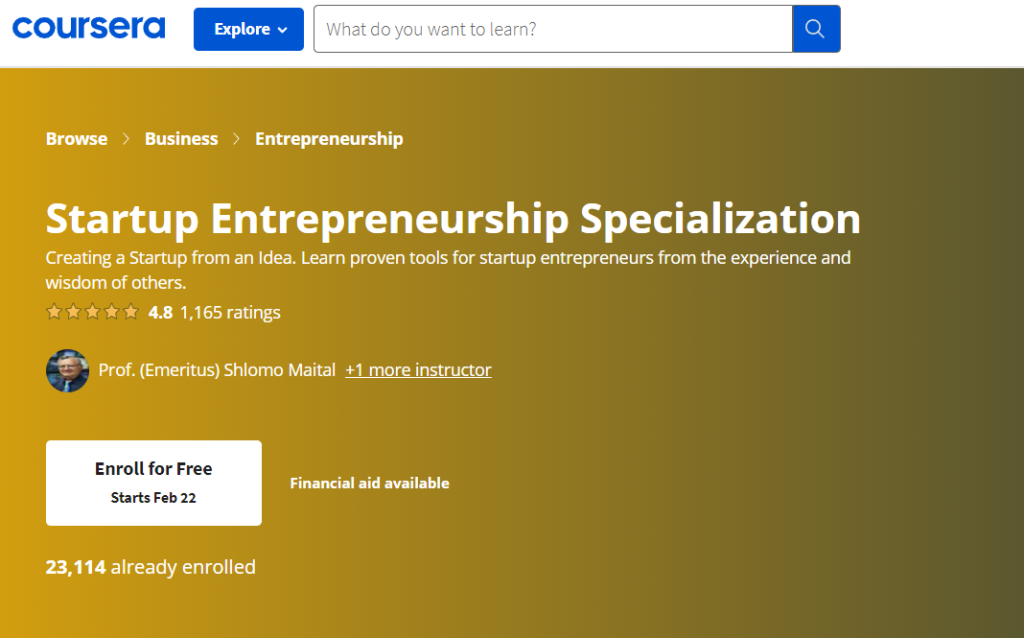Click the Coursera logo

(88, 28)
